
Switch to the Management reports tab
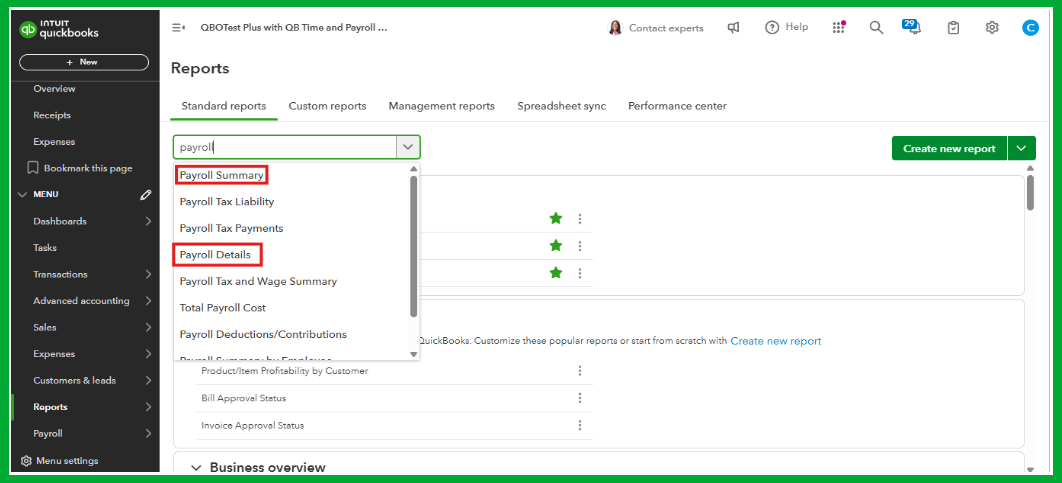point(442,106)
